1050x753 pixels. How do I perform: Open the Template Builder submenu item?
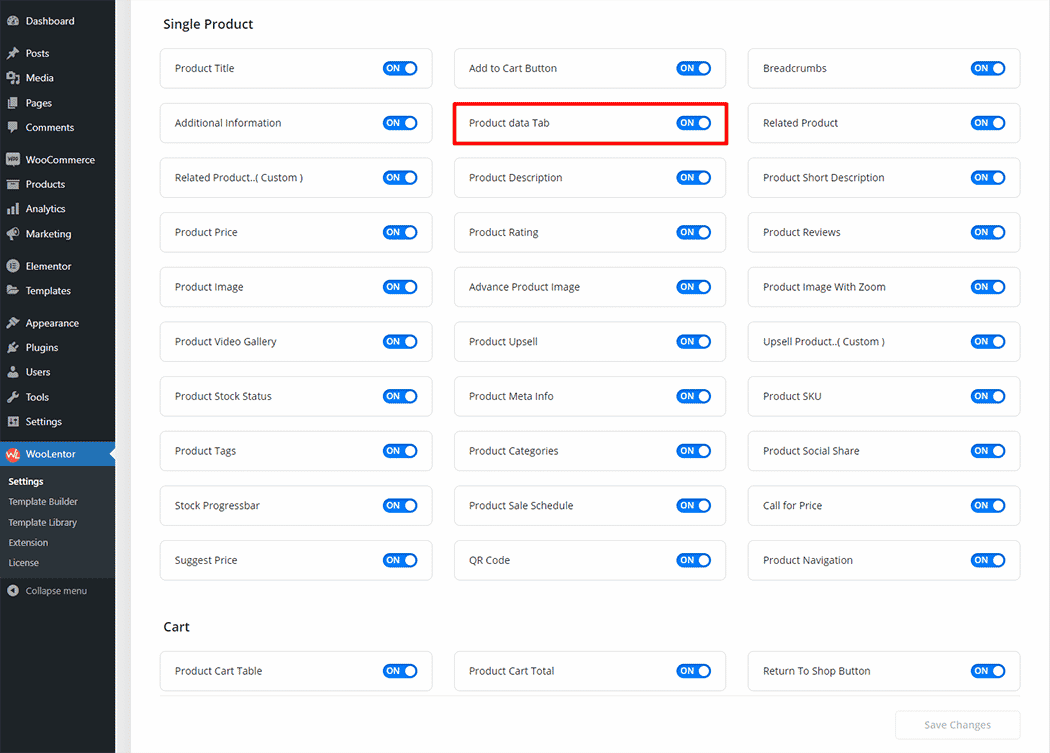[43, 502]
